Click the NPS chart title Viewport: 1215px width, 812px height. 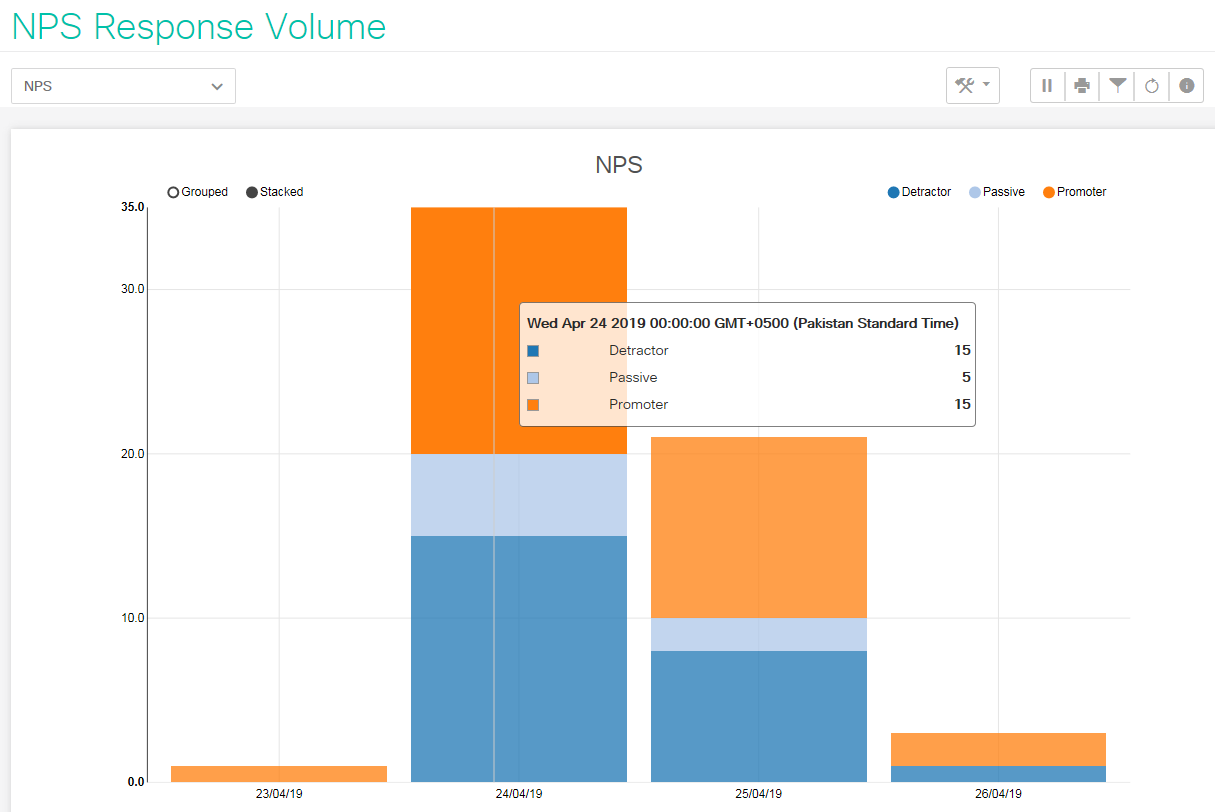618,166
